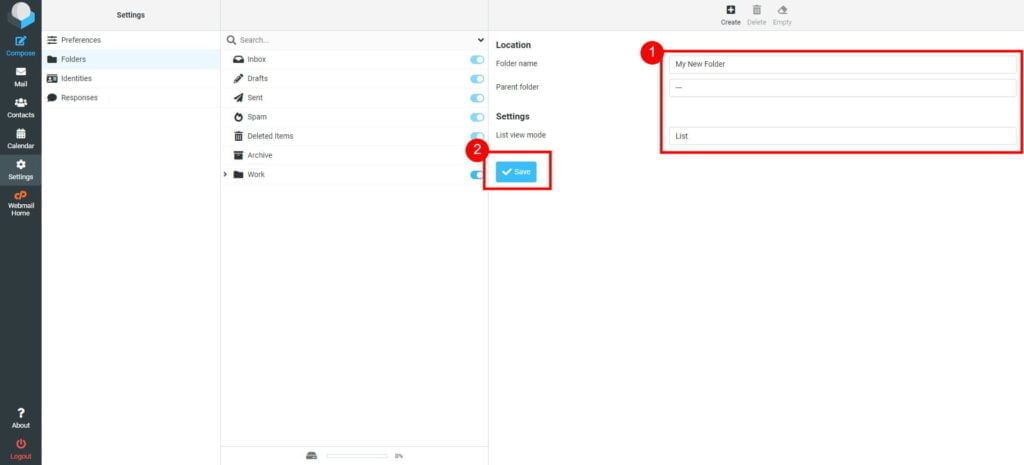The height and width of the screenshot is (465, 1024).
Task: Select the Spam folder row
Action: coord(355,117)
